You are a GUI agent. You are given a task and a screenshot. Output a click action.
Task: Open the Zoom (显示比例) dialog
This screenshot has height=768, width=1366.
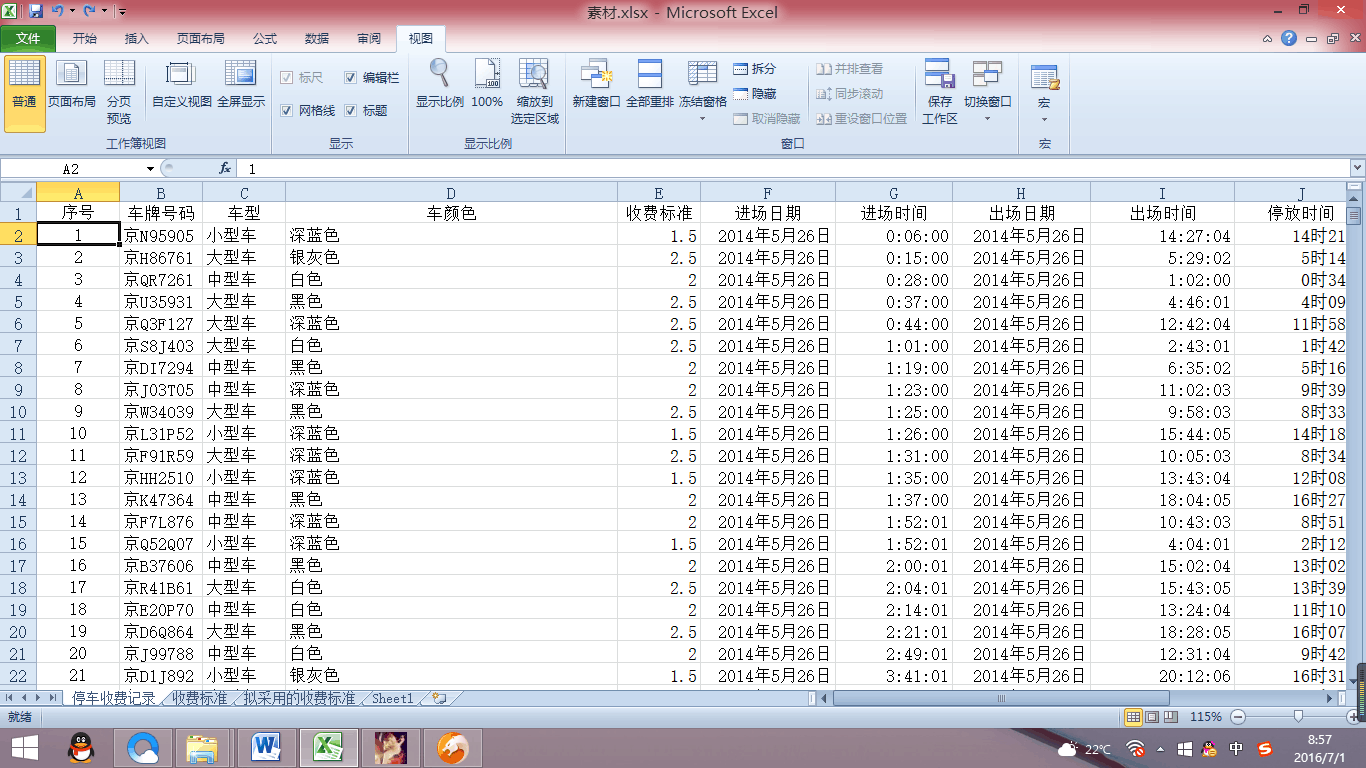(x=439, y=86)
